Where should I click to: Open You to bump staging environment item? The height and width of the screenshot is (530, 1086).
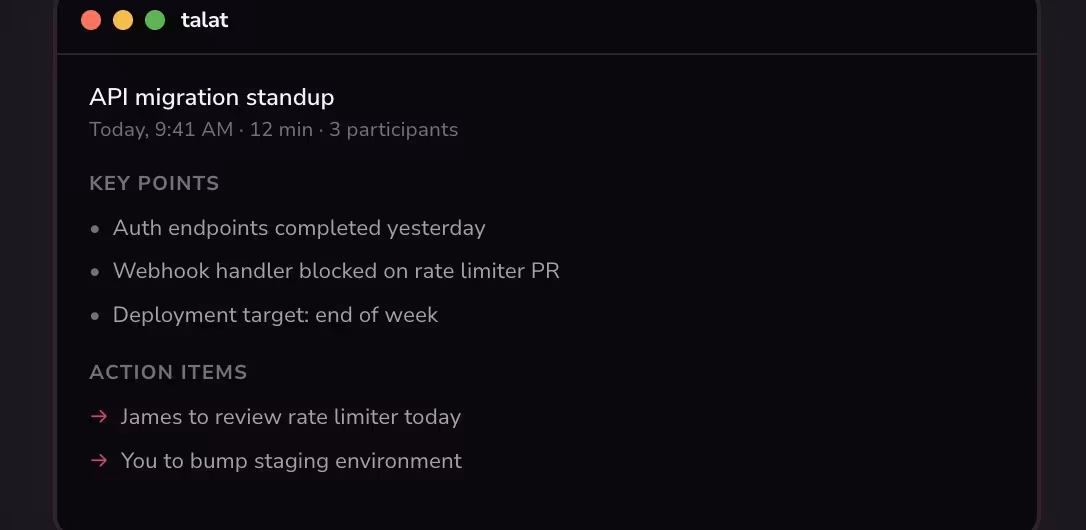[x=291, y=461]
